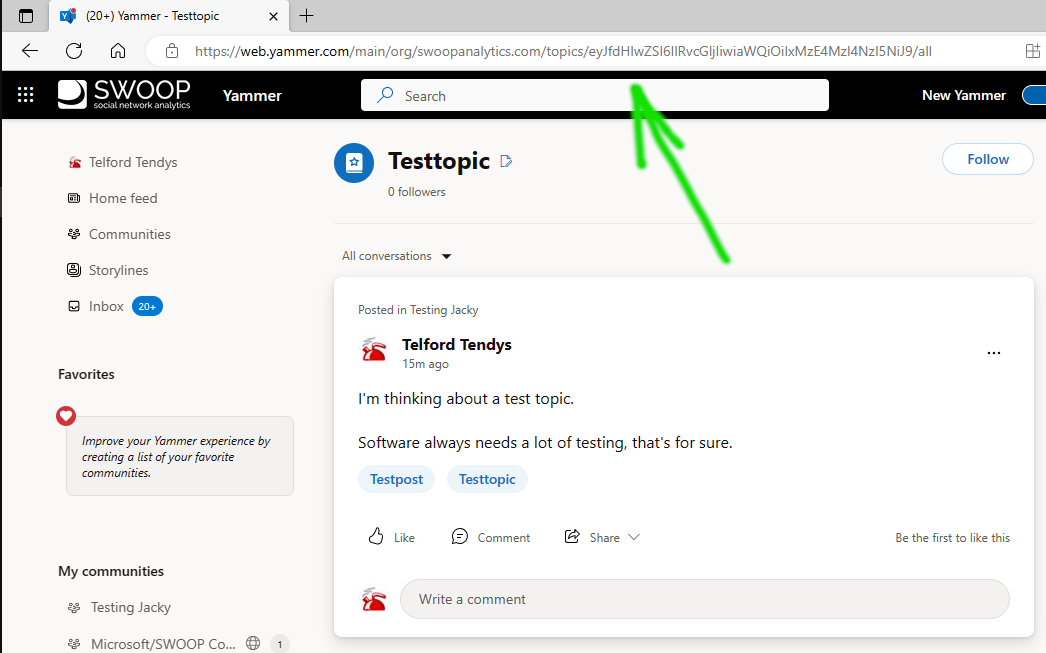Viewport: 1046px width, 653px height.
Task: Click the thumbs-up Like icon
Action: tap(376, 537)
